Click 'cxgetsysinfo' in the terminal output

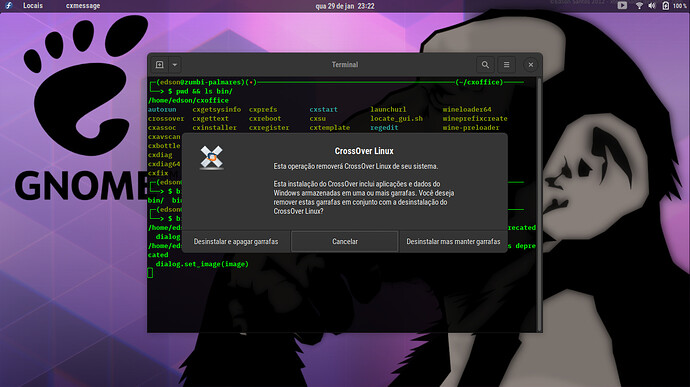217,109
